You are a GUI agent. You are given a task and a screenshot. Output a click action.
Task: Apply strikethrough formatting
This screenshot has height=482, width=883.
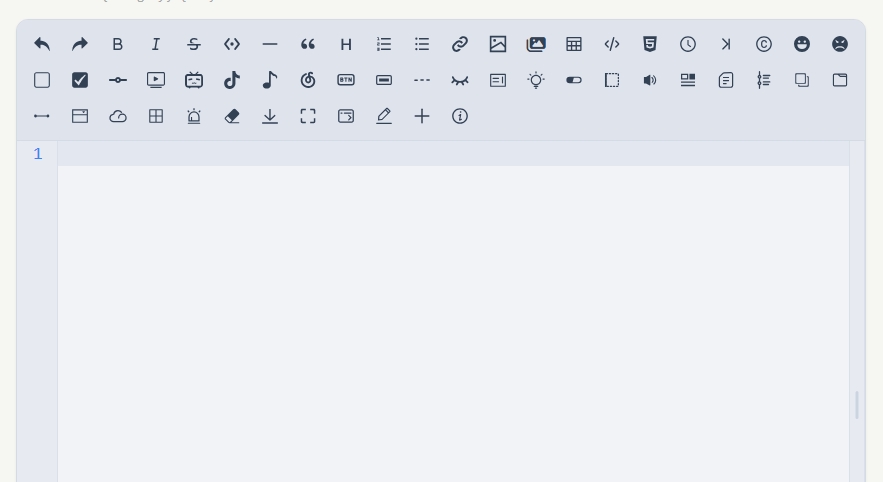(194, 44)
